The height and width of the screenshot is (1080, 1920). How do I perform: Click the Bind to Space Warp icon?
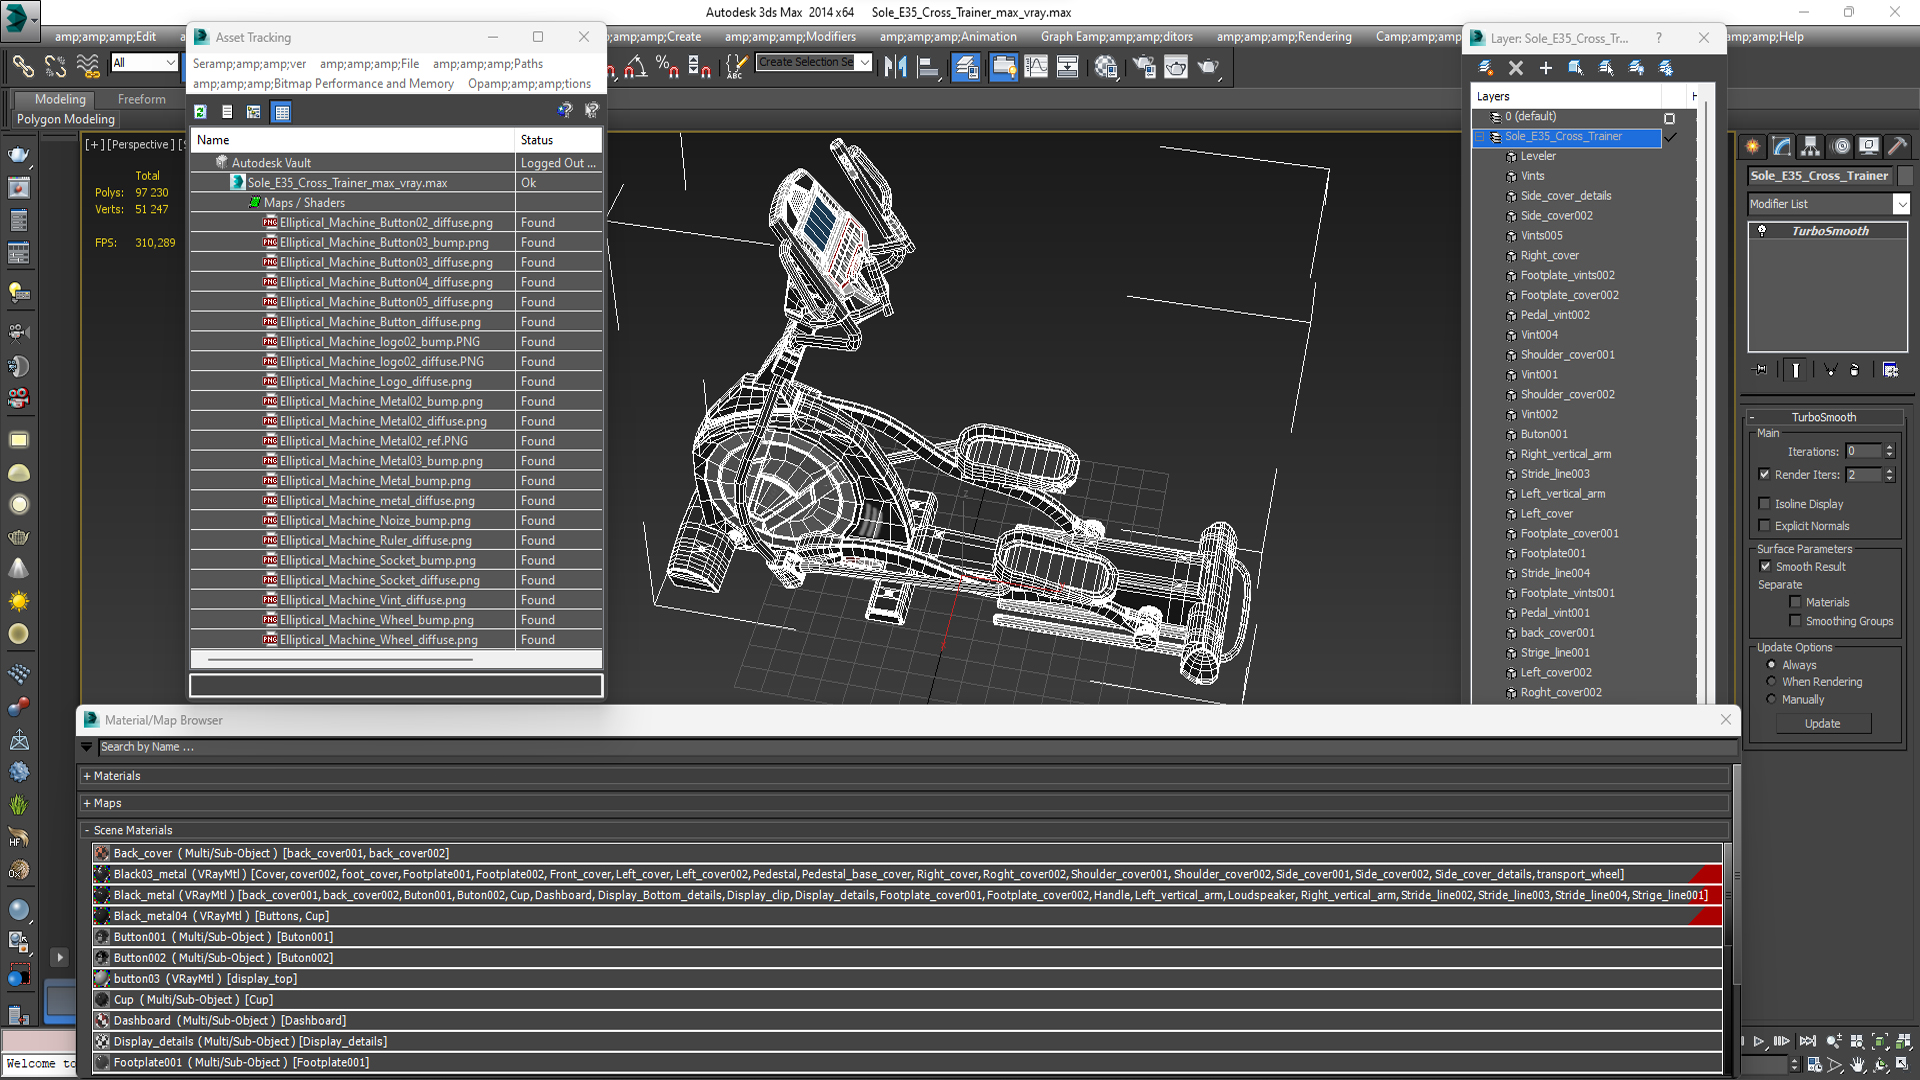coord(88,67)
